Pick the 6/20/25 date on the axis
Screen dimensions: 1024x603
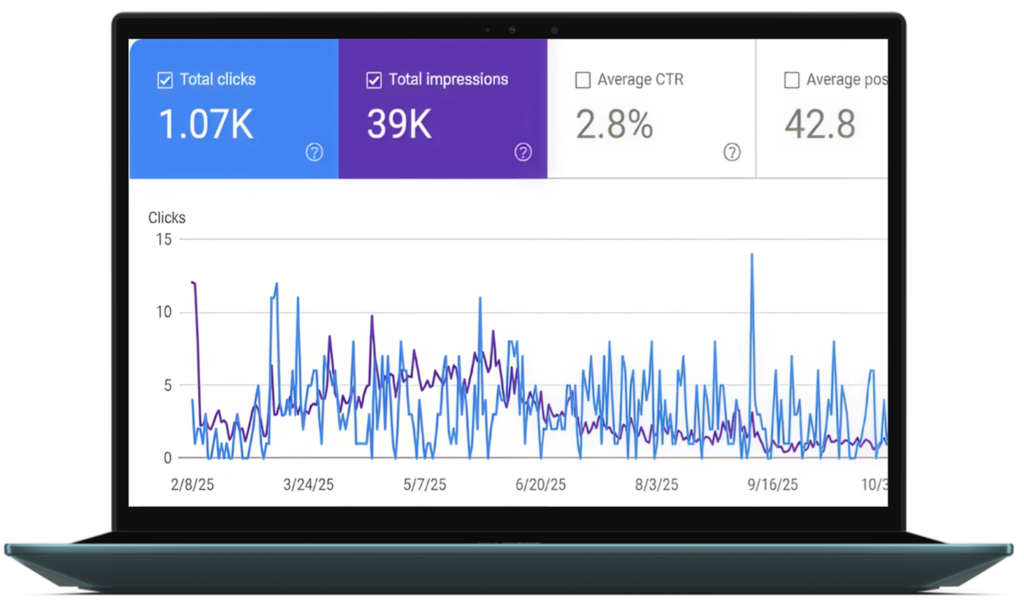click(540, 485)
